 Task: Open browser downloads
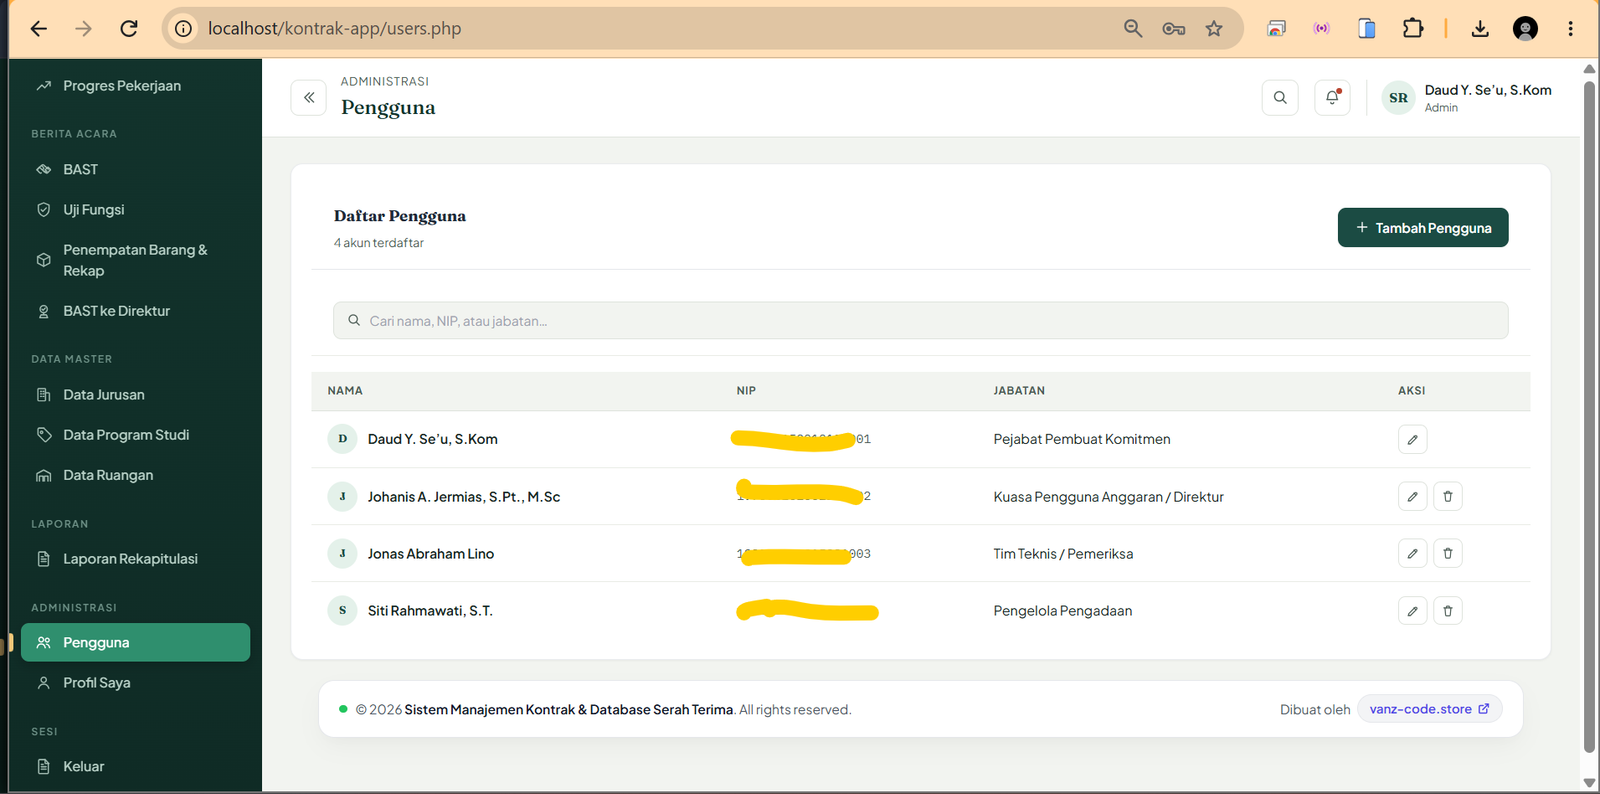[1480, 28]
